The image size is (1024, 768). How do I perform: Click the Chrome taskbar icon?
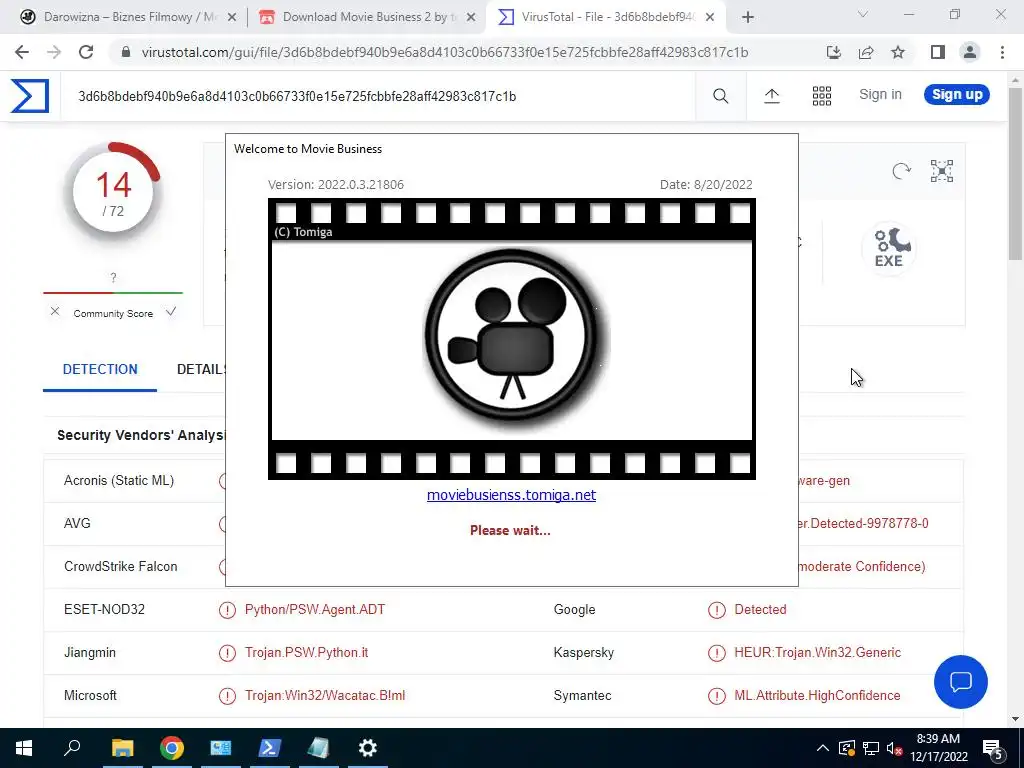(x=172, y=748)
